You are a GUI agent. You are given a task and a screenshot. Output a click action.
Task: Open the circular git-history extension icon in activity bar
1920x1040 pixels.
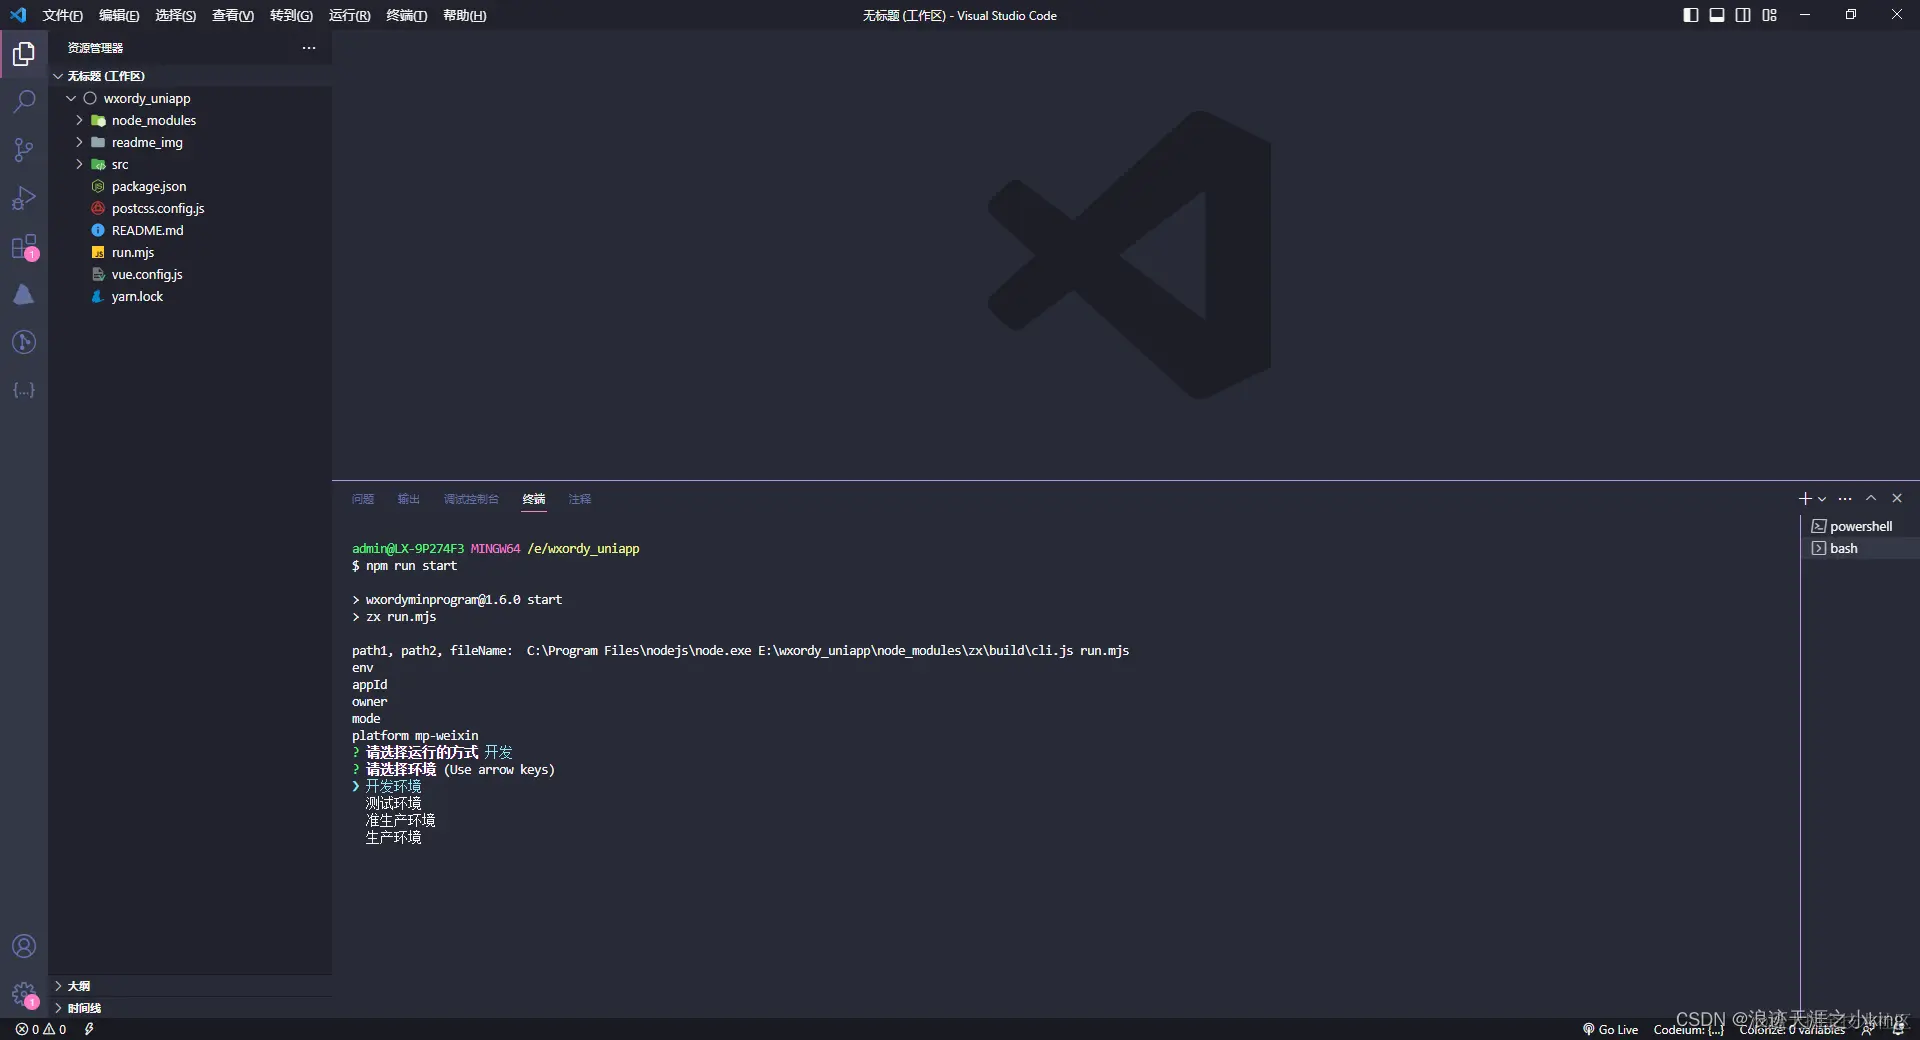24,342
